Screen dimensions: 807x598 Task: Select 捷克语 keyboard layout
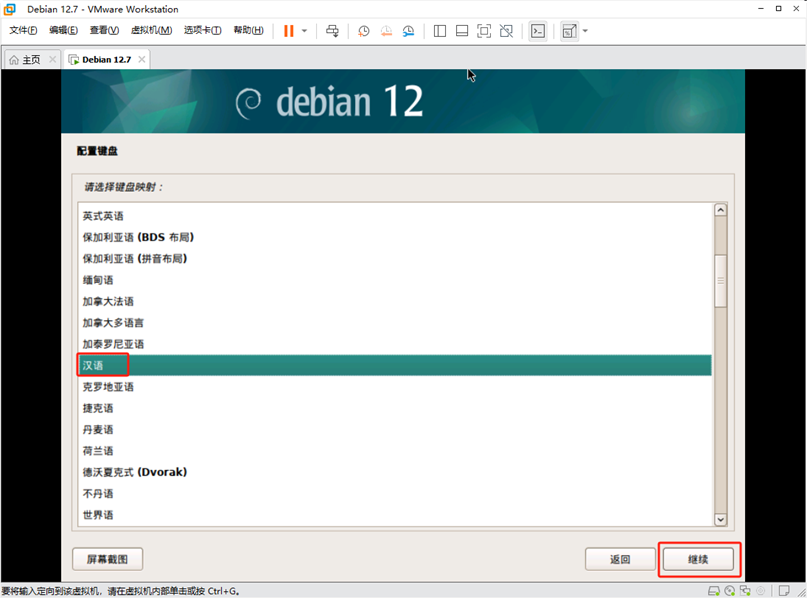point(395,408)
